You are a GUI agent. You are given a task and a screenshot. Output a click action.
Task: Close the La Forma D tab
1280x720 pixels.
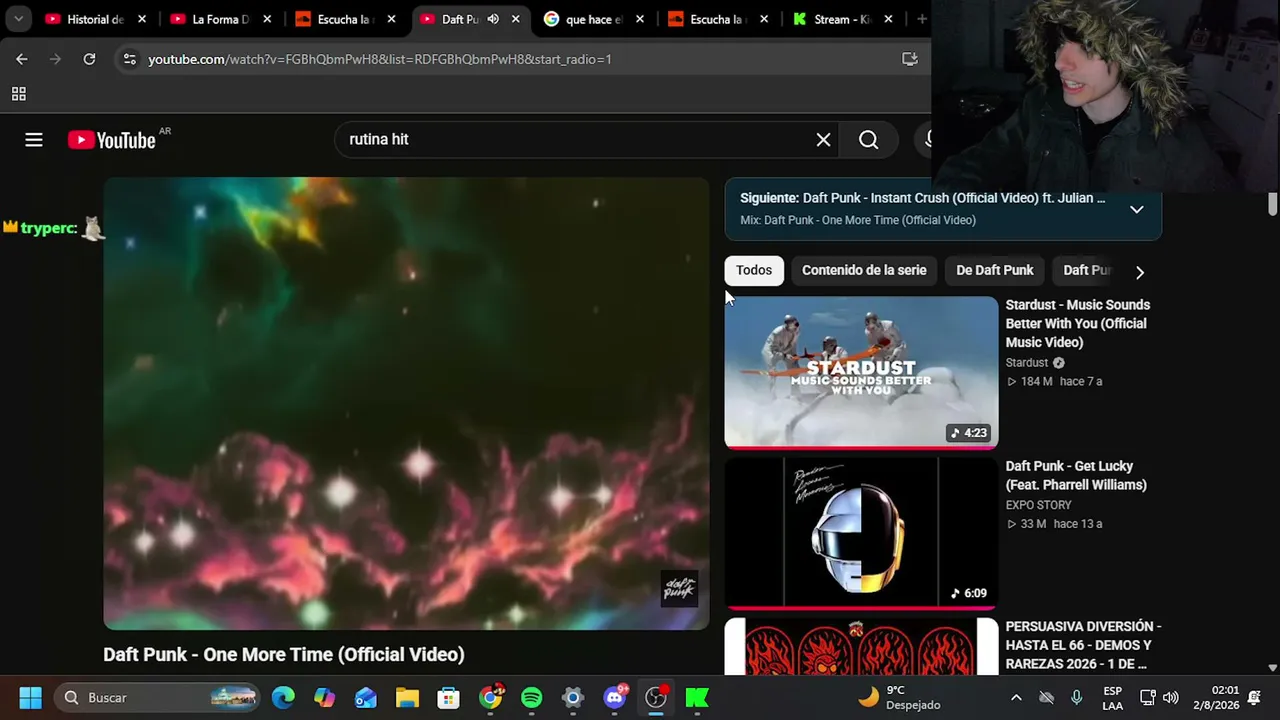[267, 19]
